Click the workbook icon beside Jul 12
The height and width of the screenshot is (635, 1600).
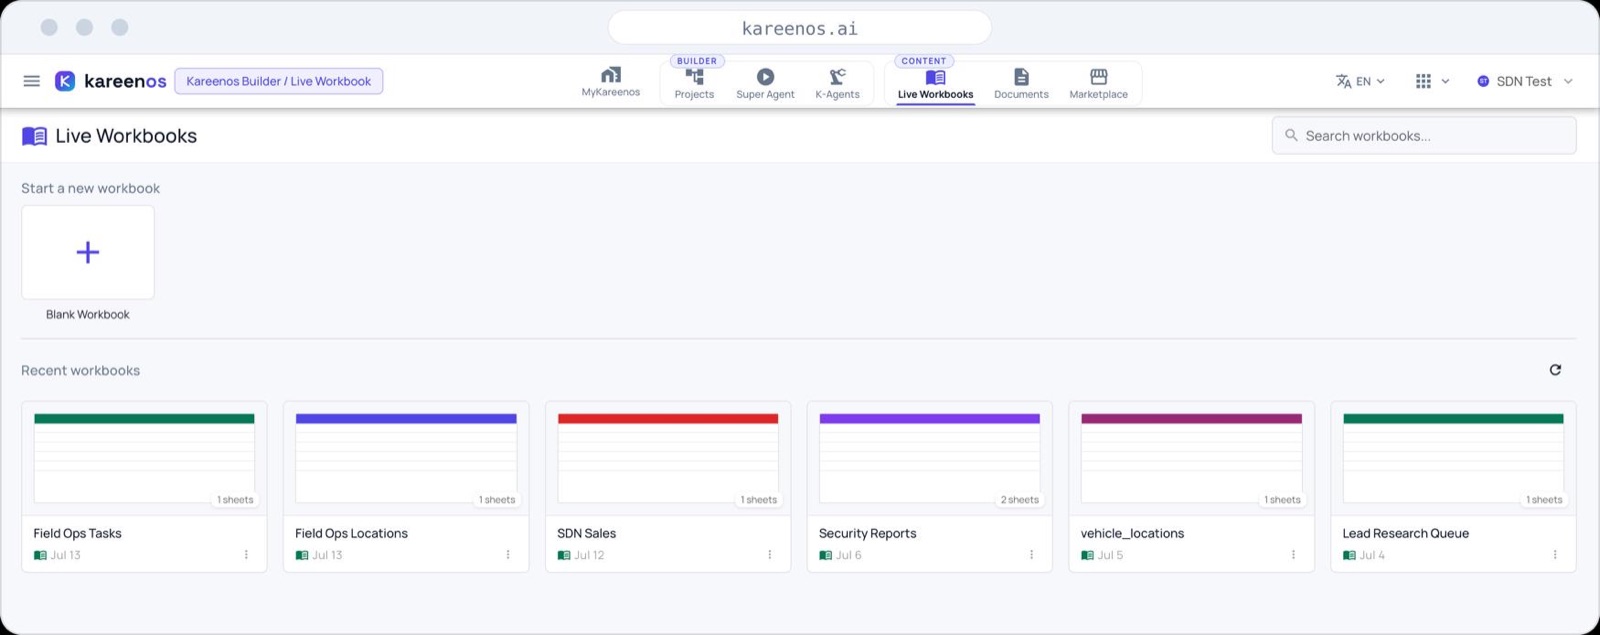click(564, 555)
